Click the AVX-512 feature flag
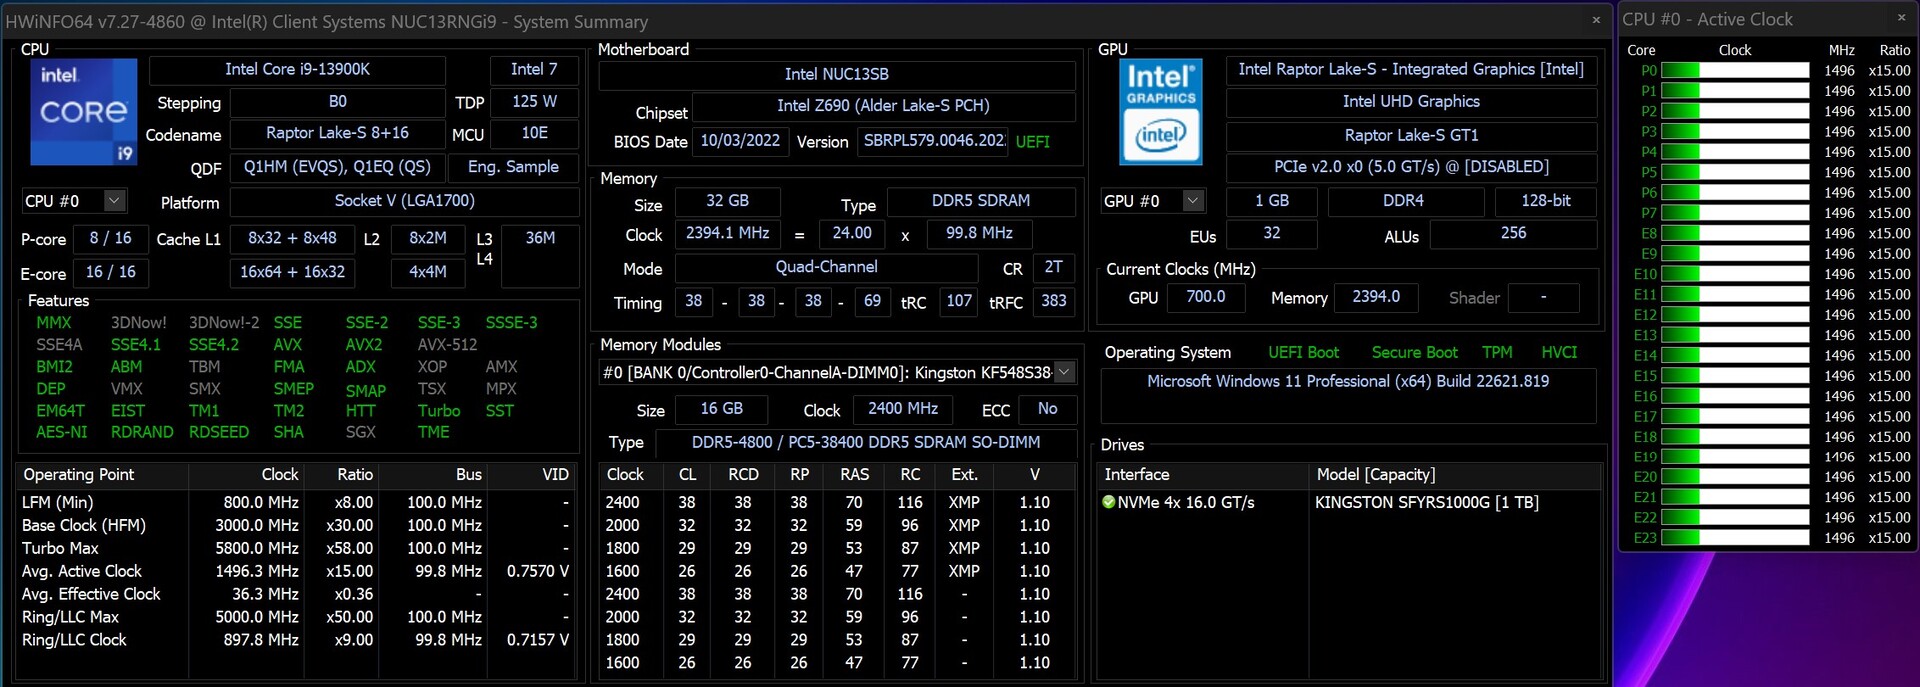Viewport: 1920px width, 687px height. click(x=447, y=344)
